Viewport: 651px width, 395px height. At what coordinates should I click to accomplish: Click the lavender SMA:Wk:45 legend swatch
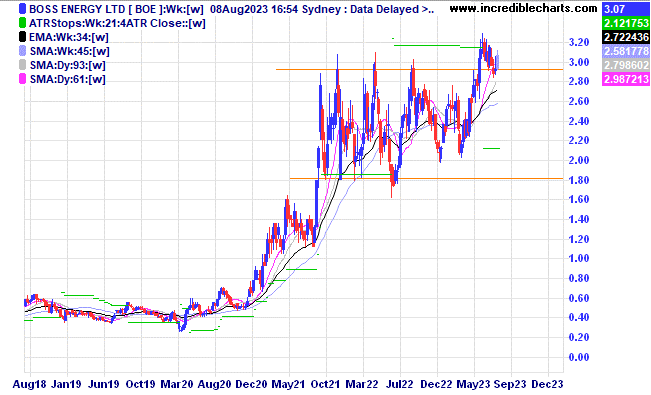pyautogui.click(x=22, y=52)
